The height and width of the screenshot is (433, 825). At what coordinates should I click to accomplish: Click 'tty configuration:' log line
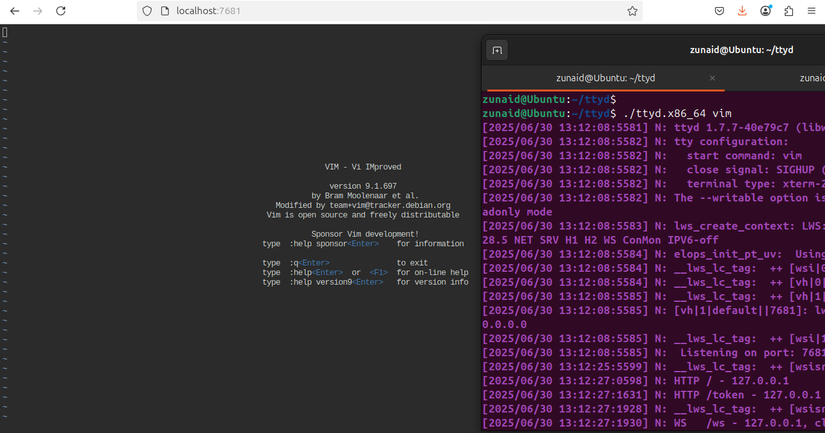tap(636, 142)
